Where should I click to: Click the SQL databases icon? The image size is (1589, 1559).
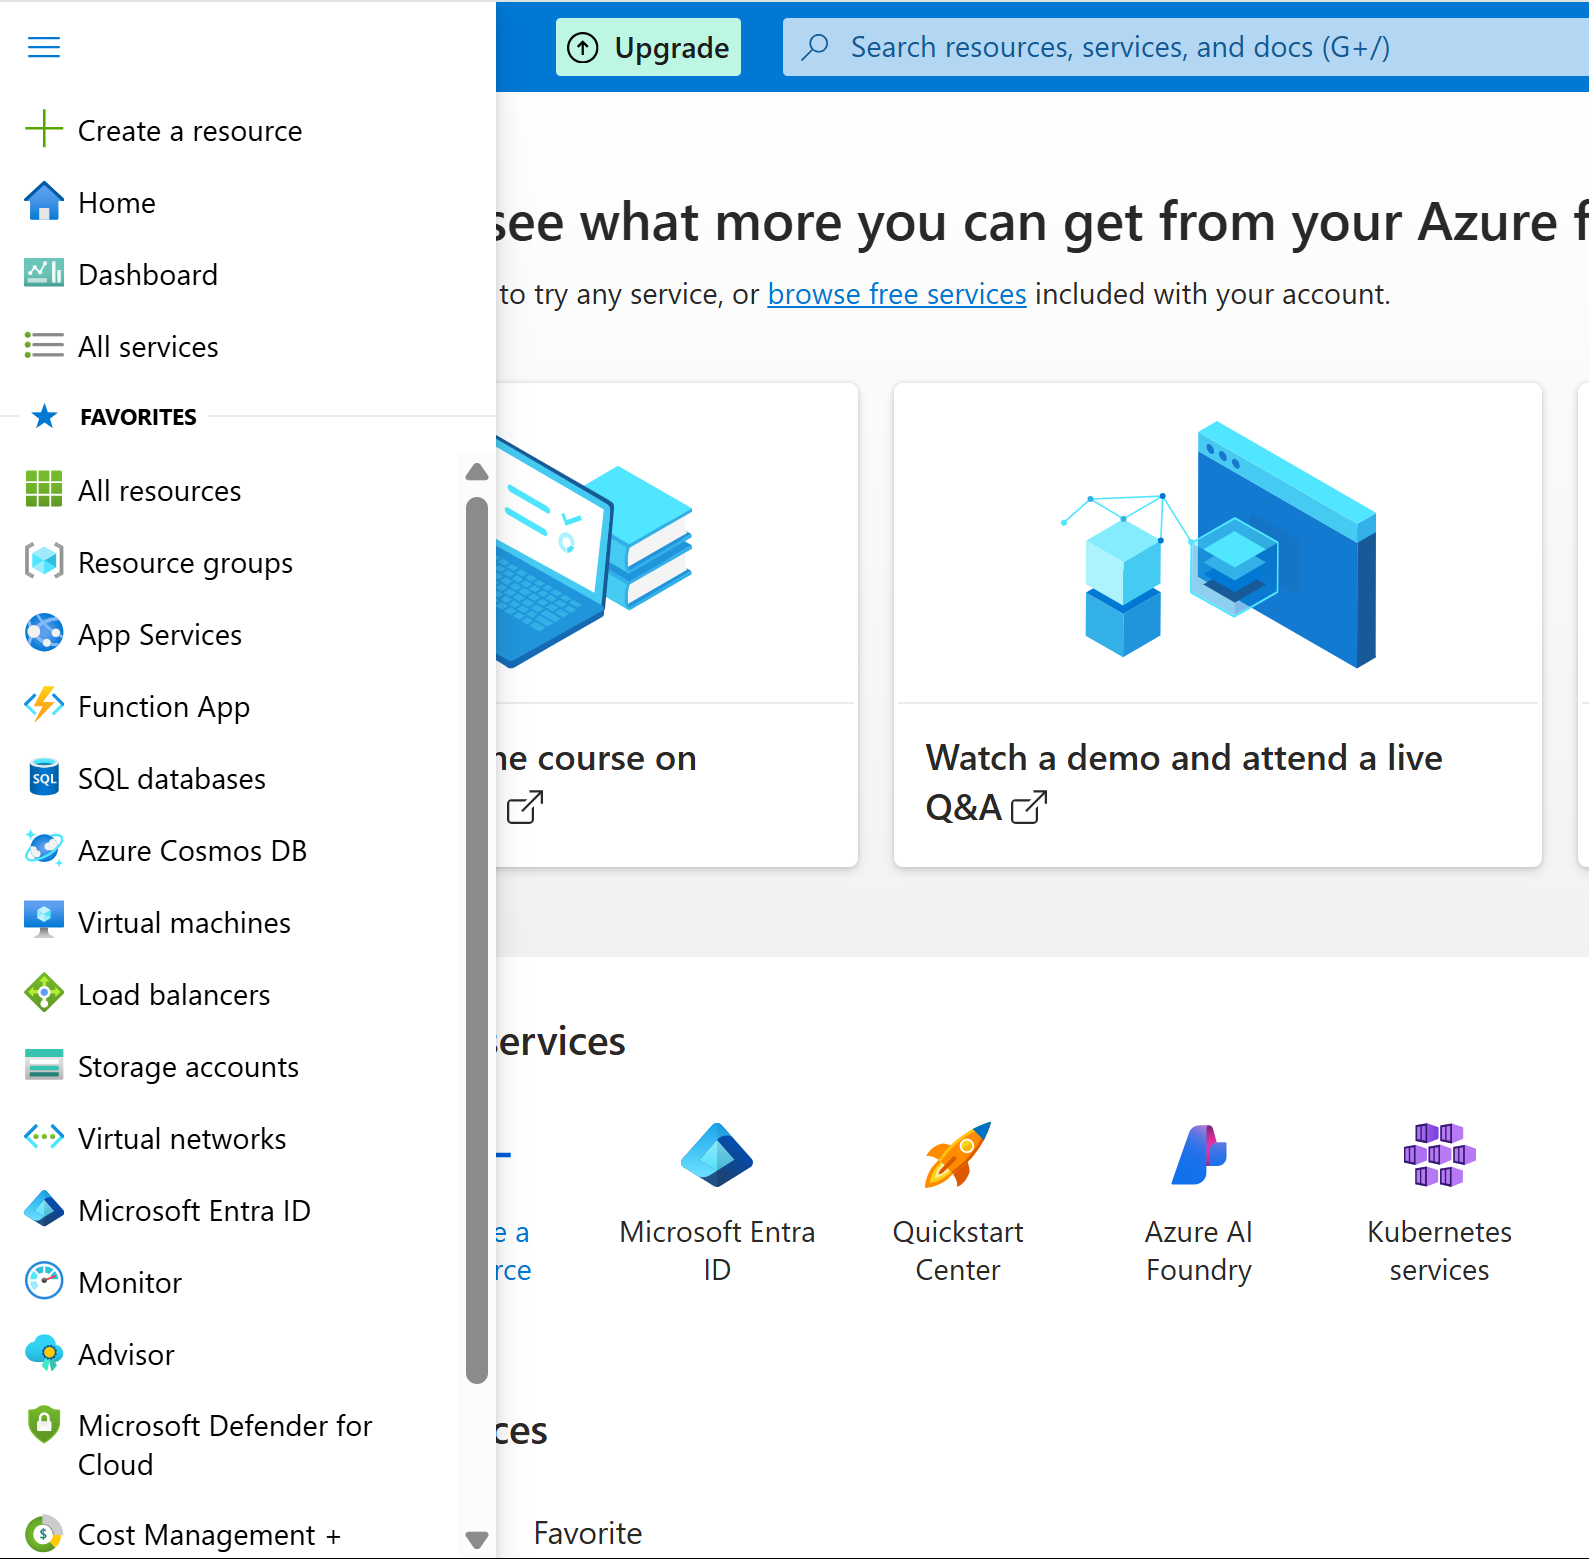pos(44,777)
